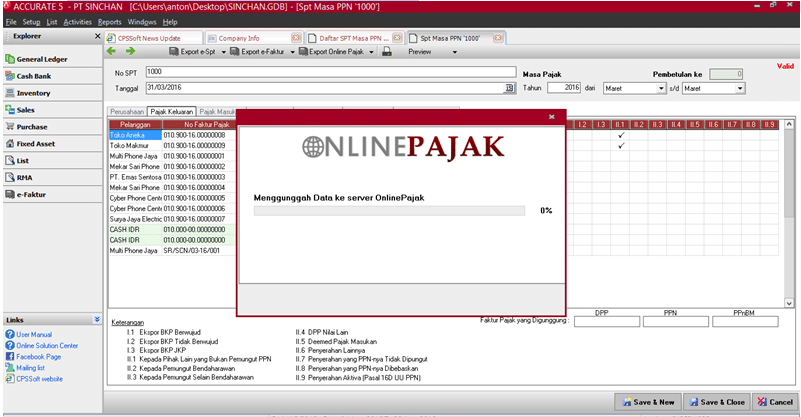Open the RMA module
801x417 pixels.
tap(24, 177)
